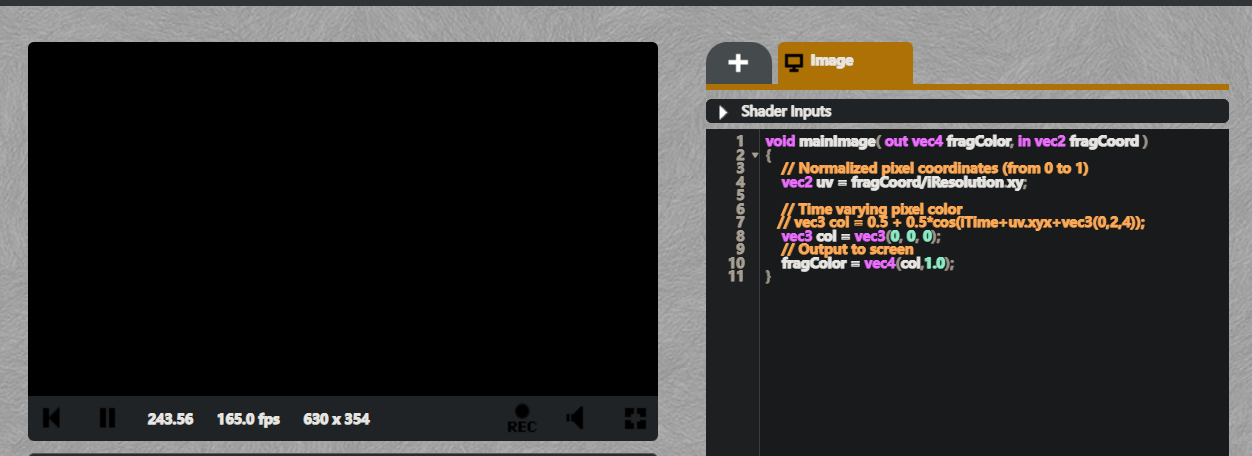Click the commented vec3 col cosine line
Viewport: 1252px width, 456px height.
pos(961,223)
